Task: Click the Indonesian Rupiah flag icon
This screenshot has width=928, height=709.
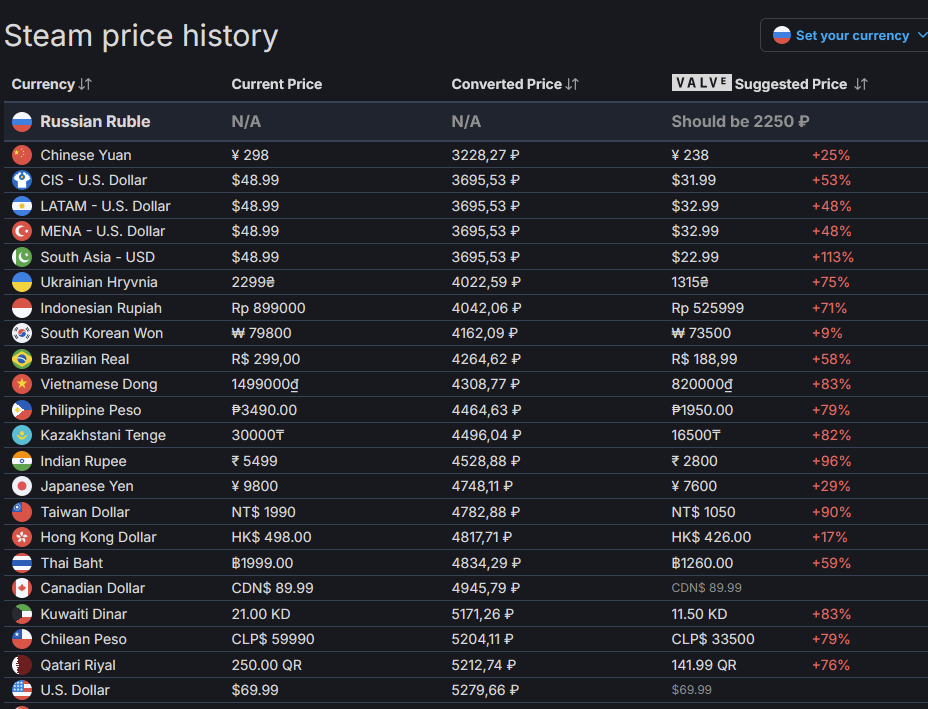Action: tap(22, 308)
